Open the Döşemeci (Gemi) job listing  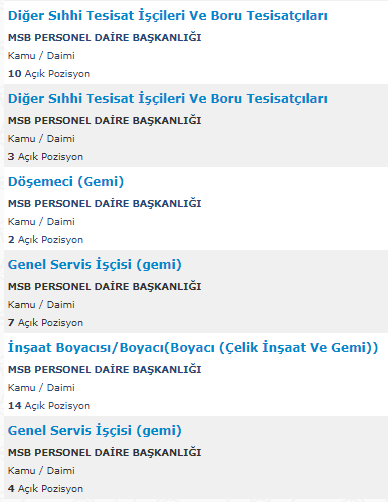[x=66, y=182]
